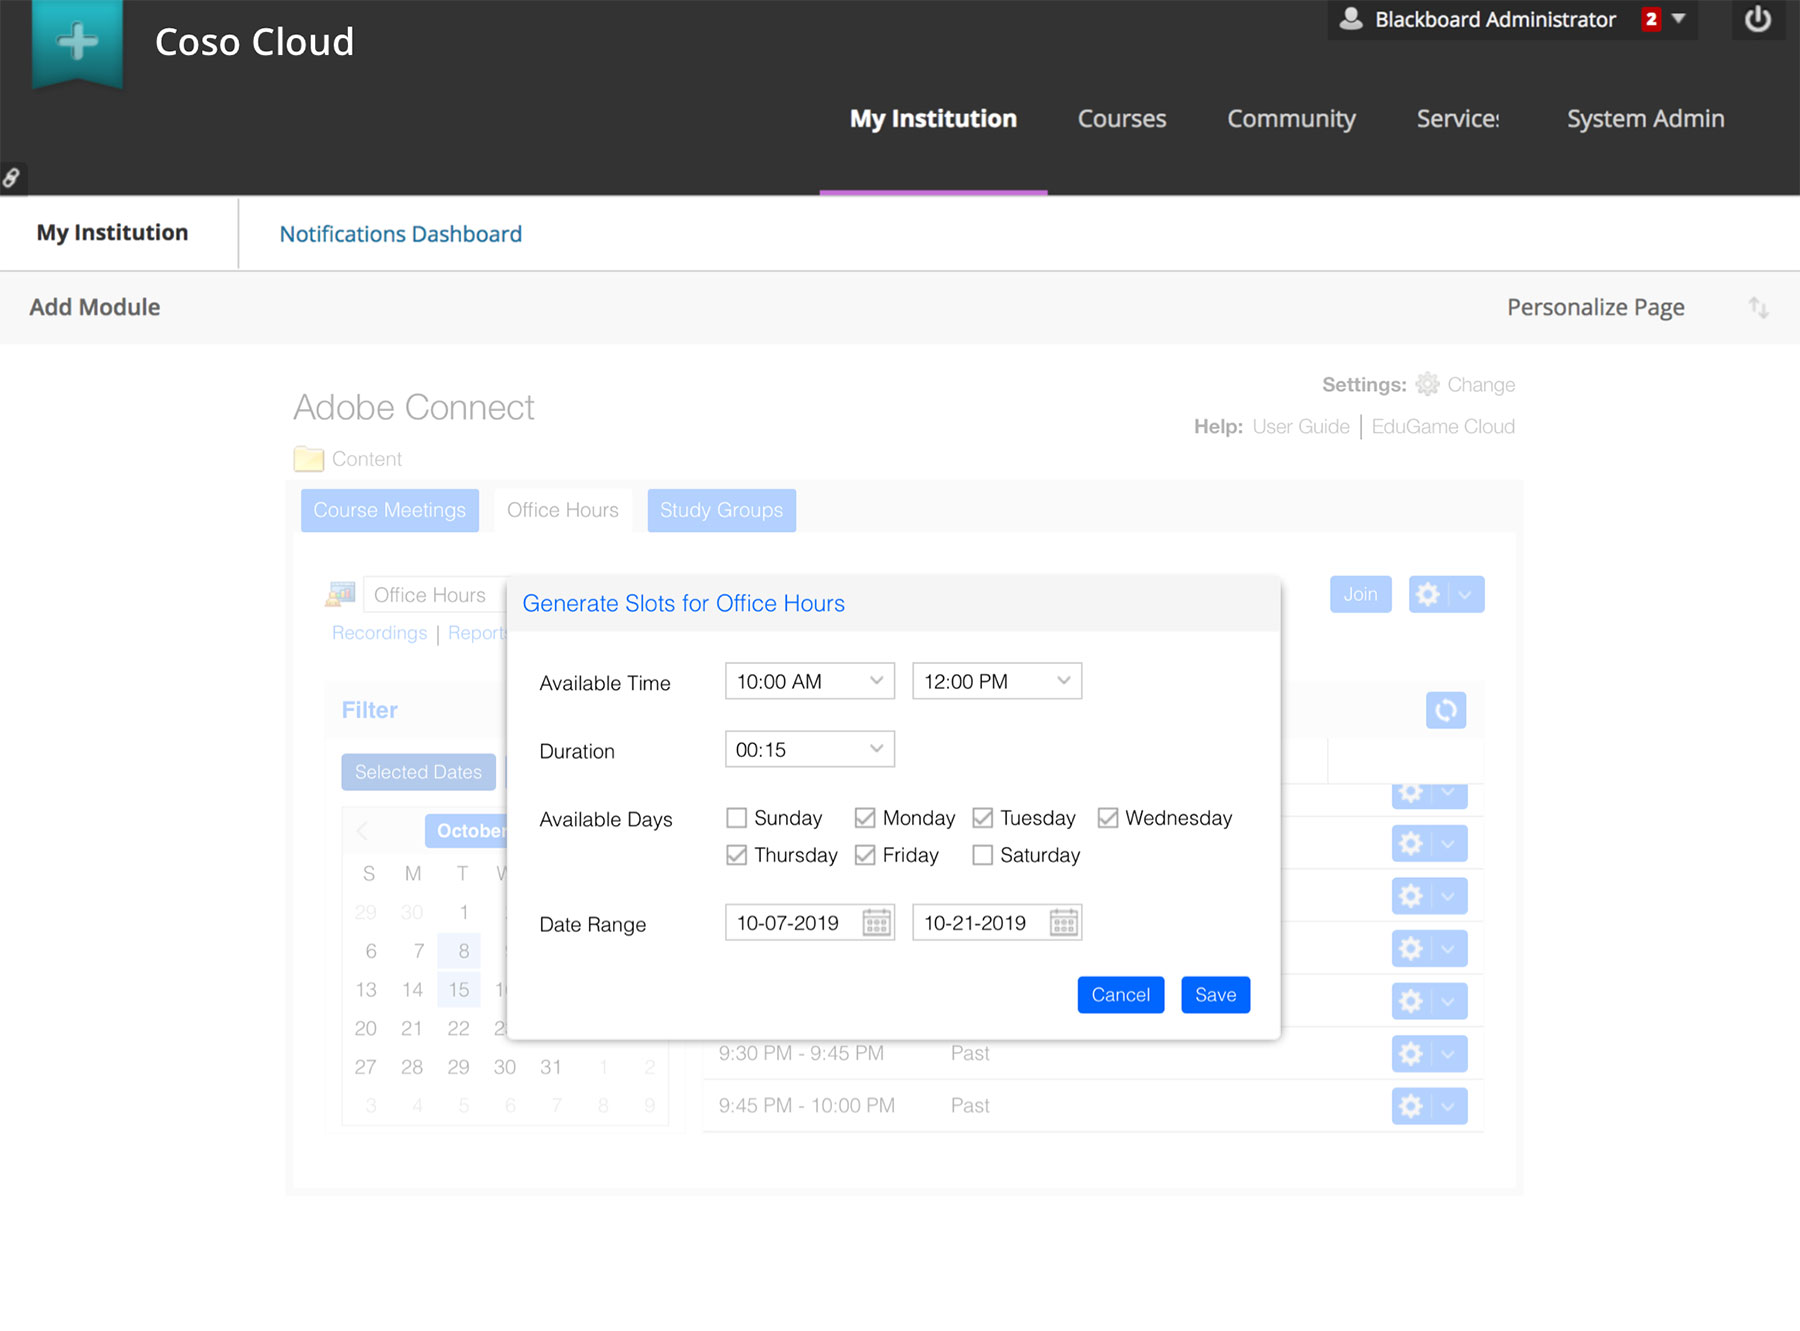Click the reorder modules arrows icon
The width and height of the screenshot is (1800, 1331).
1758,307
